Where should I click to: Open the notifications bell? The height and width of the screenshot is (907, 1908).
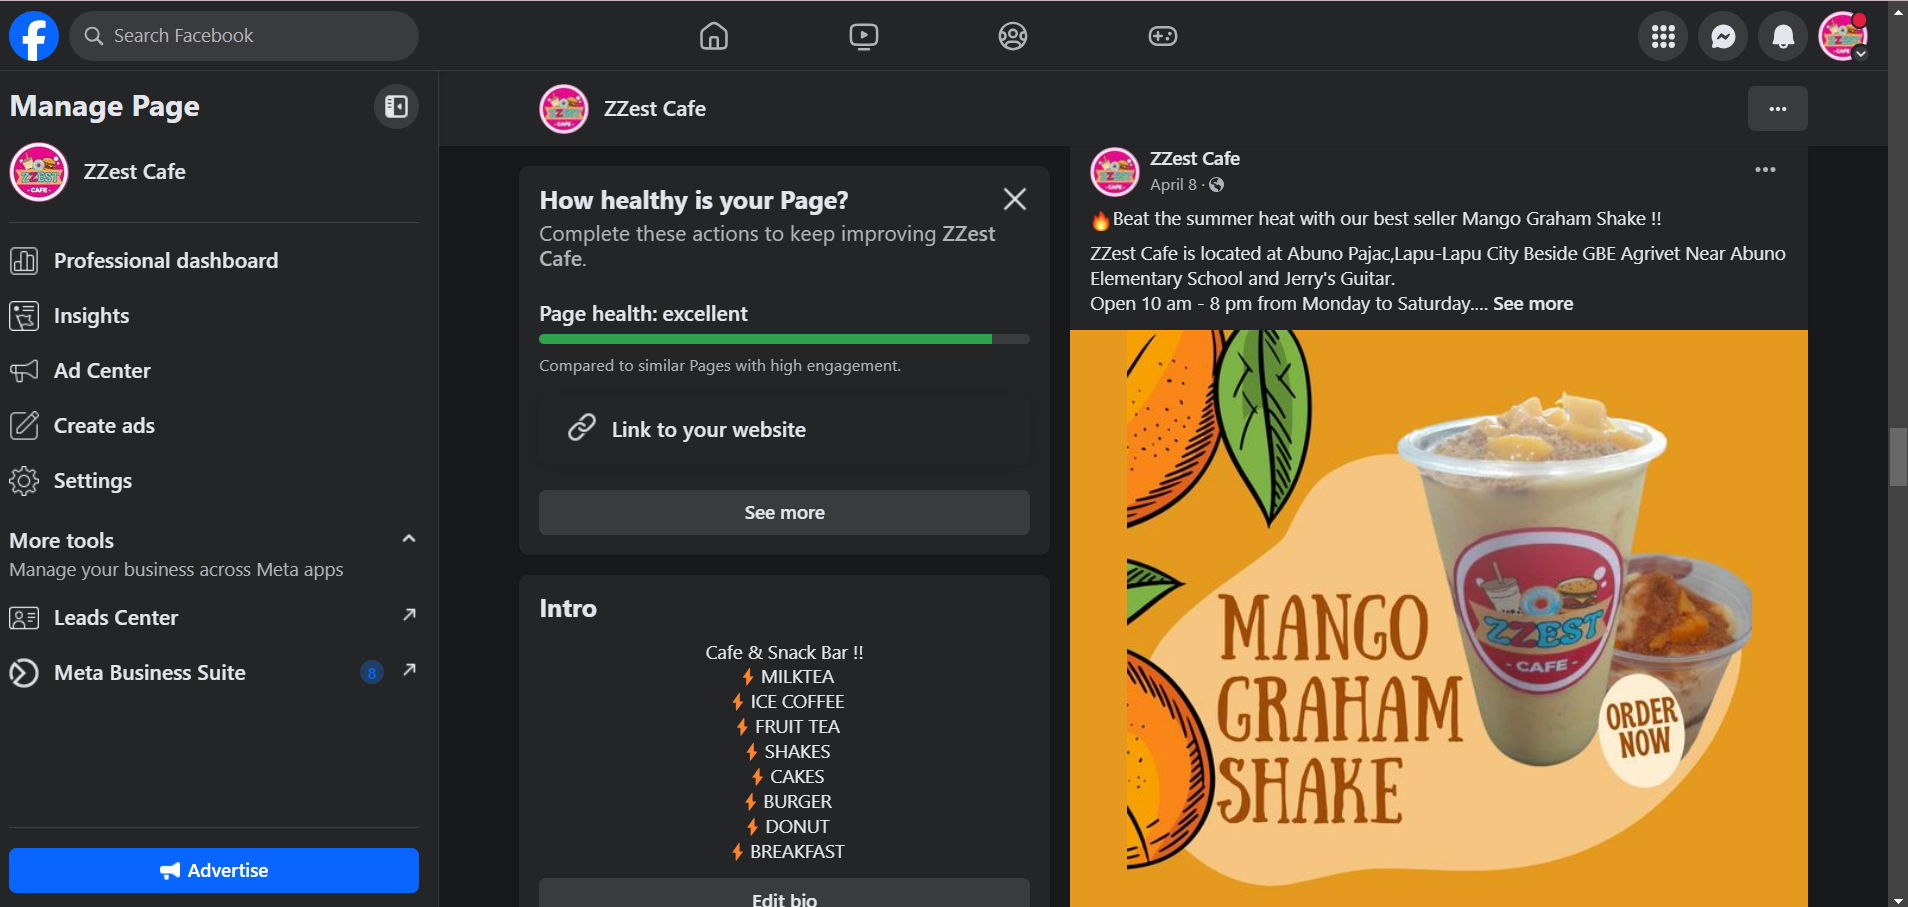pos(1783,36)
